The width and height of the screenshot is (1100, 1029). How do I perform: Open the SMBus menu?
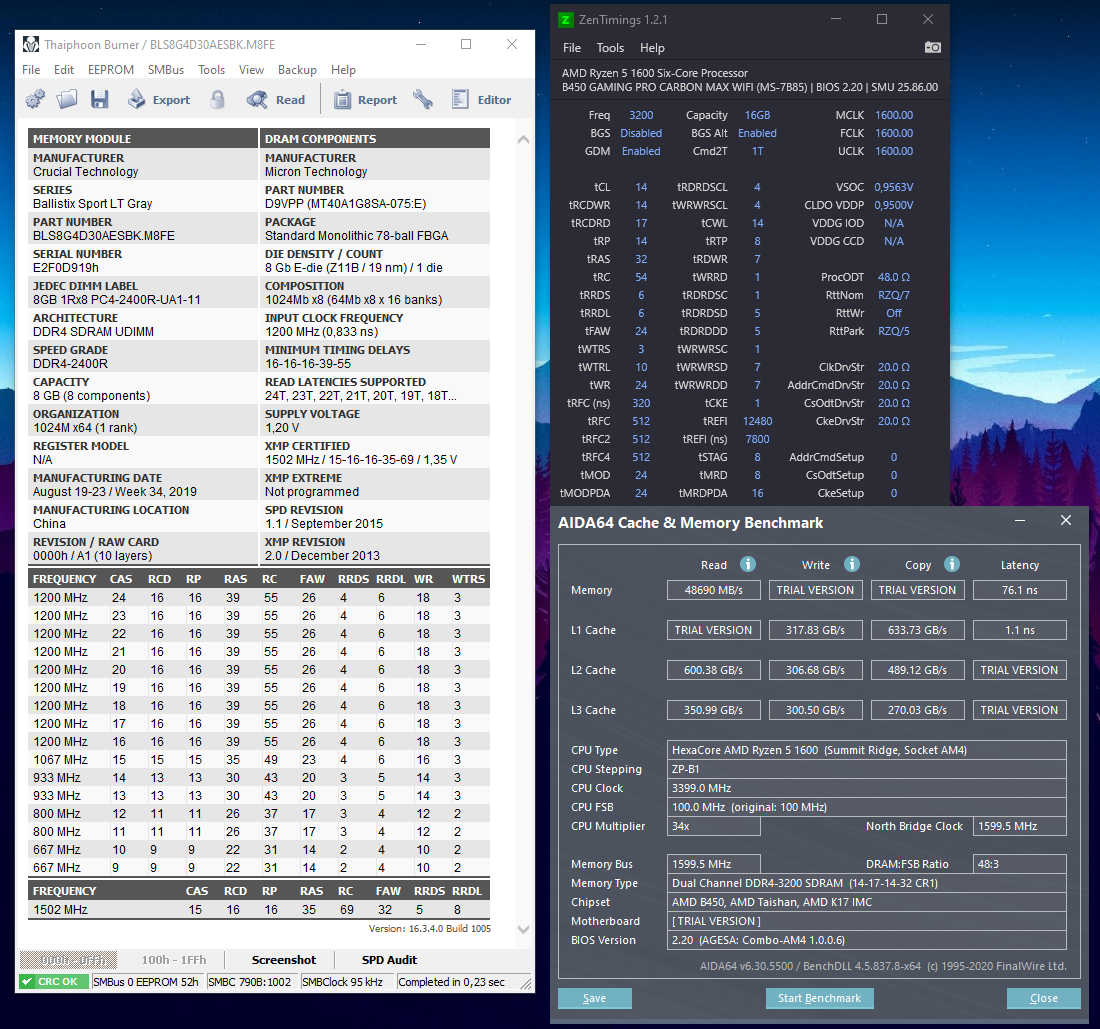tap(166, 69)
